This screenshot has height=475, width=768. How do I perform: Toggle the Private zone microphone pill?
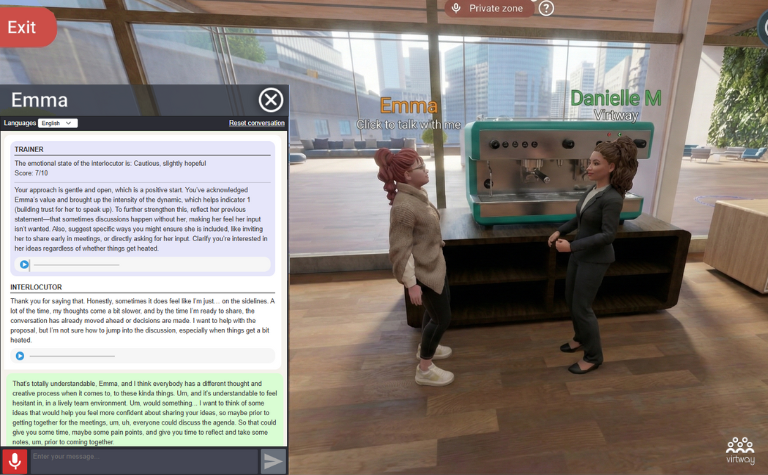click(x=489, y=8)
